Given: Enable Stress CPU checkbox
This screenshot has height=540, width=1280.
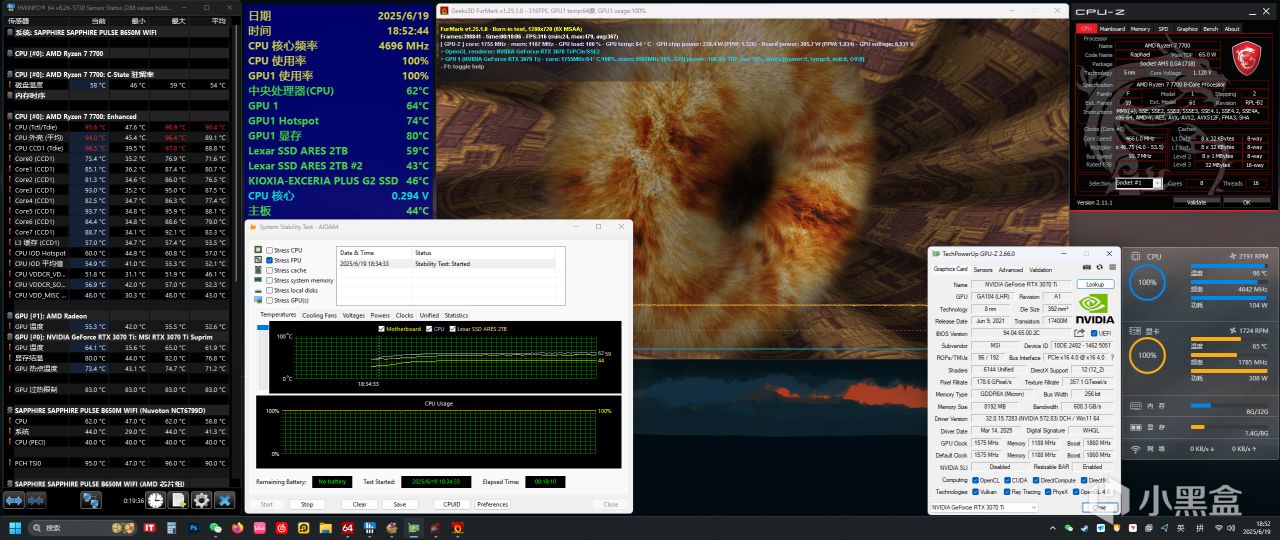Looking at the screenshot, I should (x=269, y=250).
